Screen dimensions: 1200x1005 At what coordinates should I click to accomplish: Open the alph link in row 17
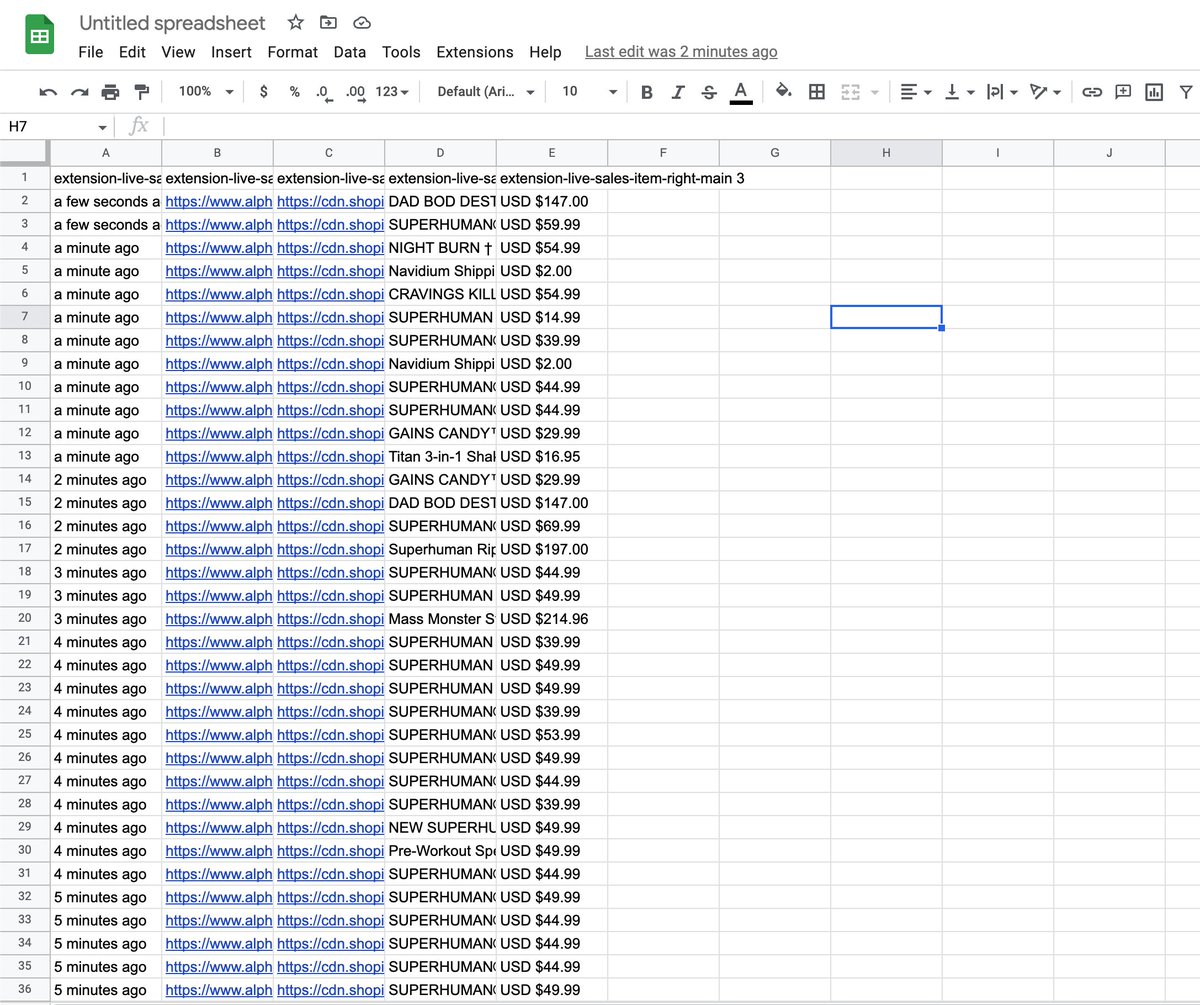coord(218,549)
